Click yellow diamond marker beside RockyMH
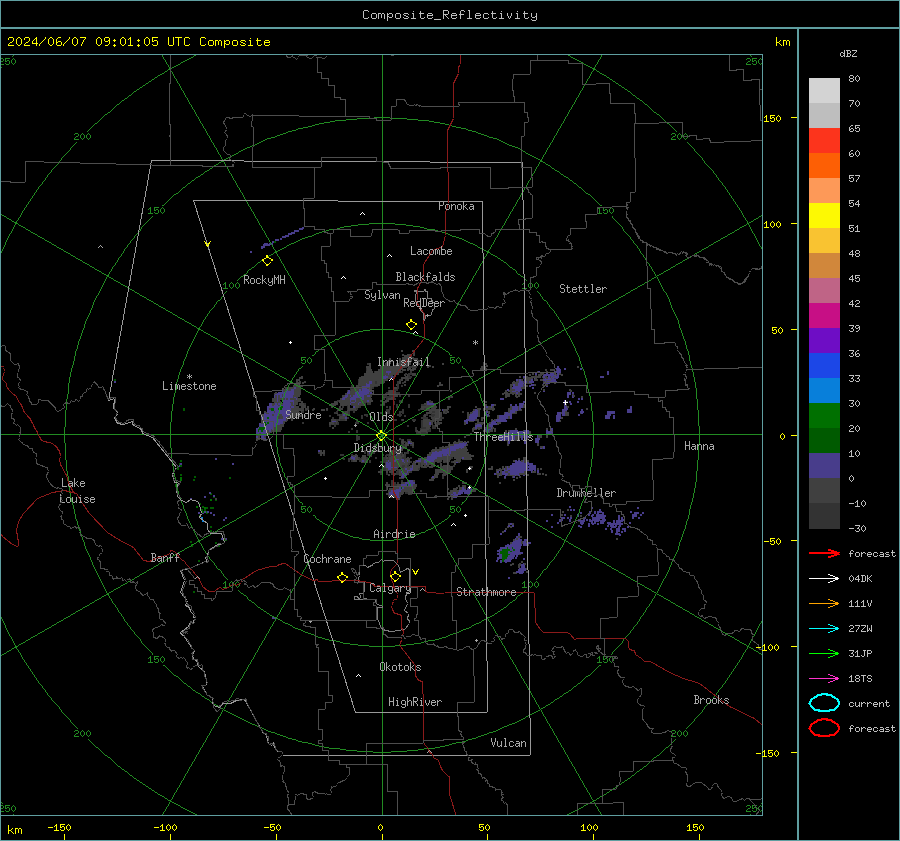 267,261
